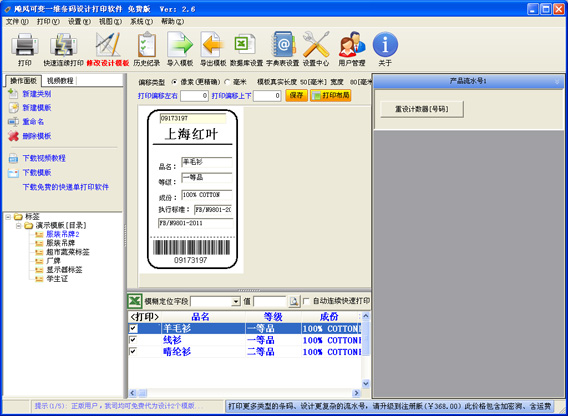Click the 关于 info icon
The height and width of the screenshot is (416, 568).
click(385, 45)
